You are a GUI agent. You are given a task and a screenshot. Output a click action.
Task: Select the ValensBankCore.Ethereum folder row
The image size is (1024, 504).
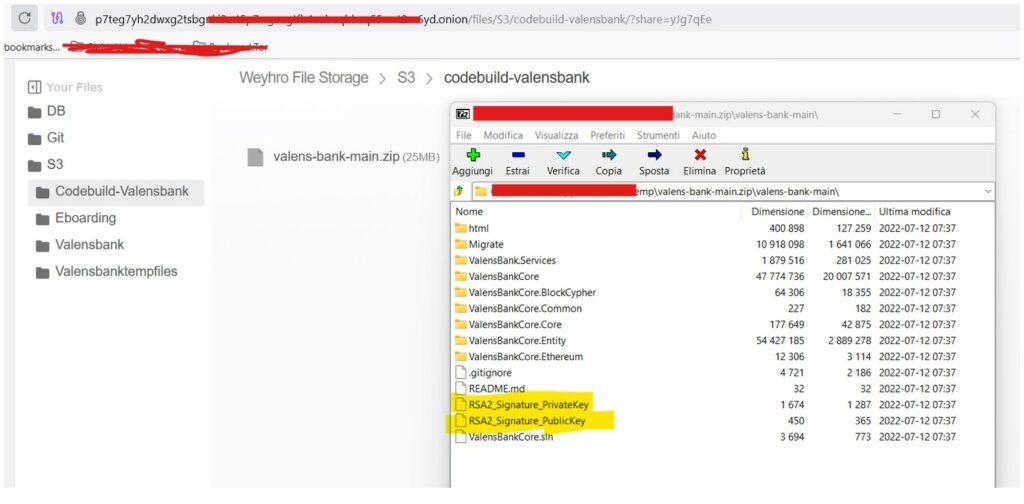point(525,356)
